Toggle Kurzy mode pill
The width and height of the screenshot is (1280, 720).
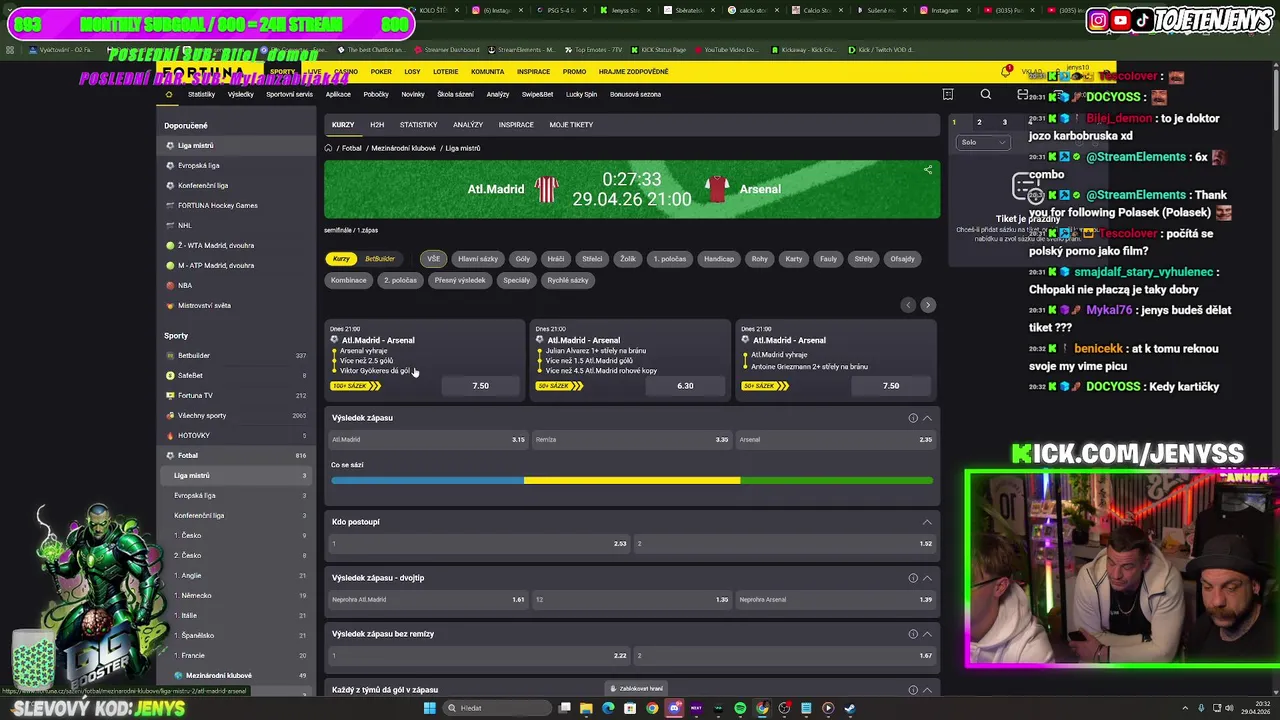(342, 259)
